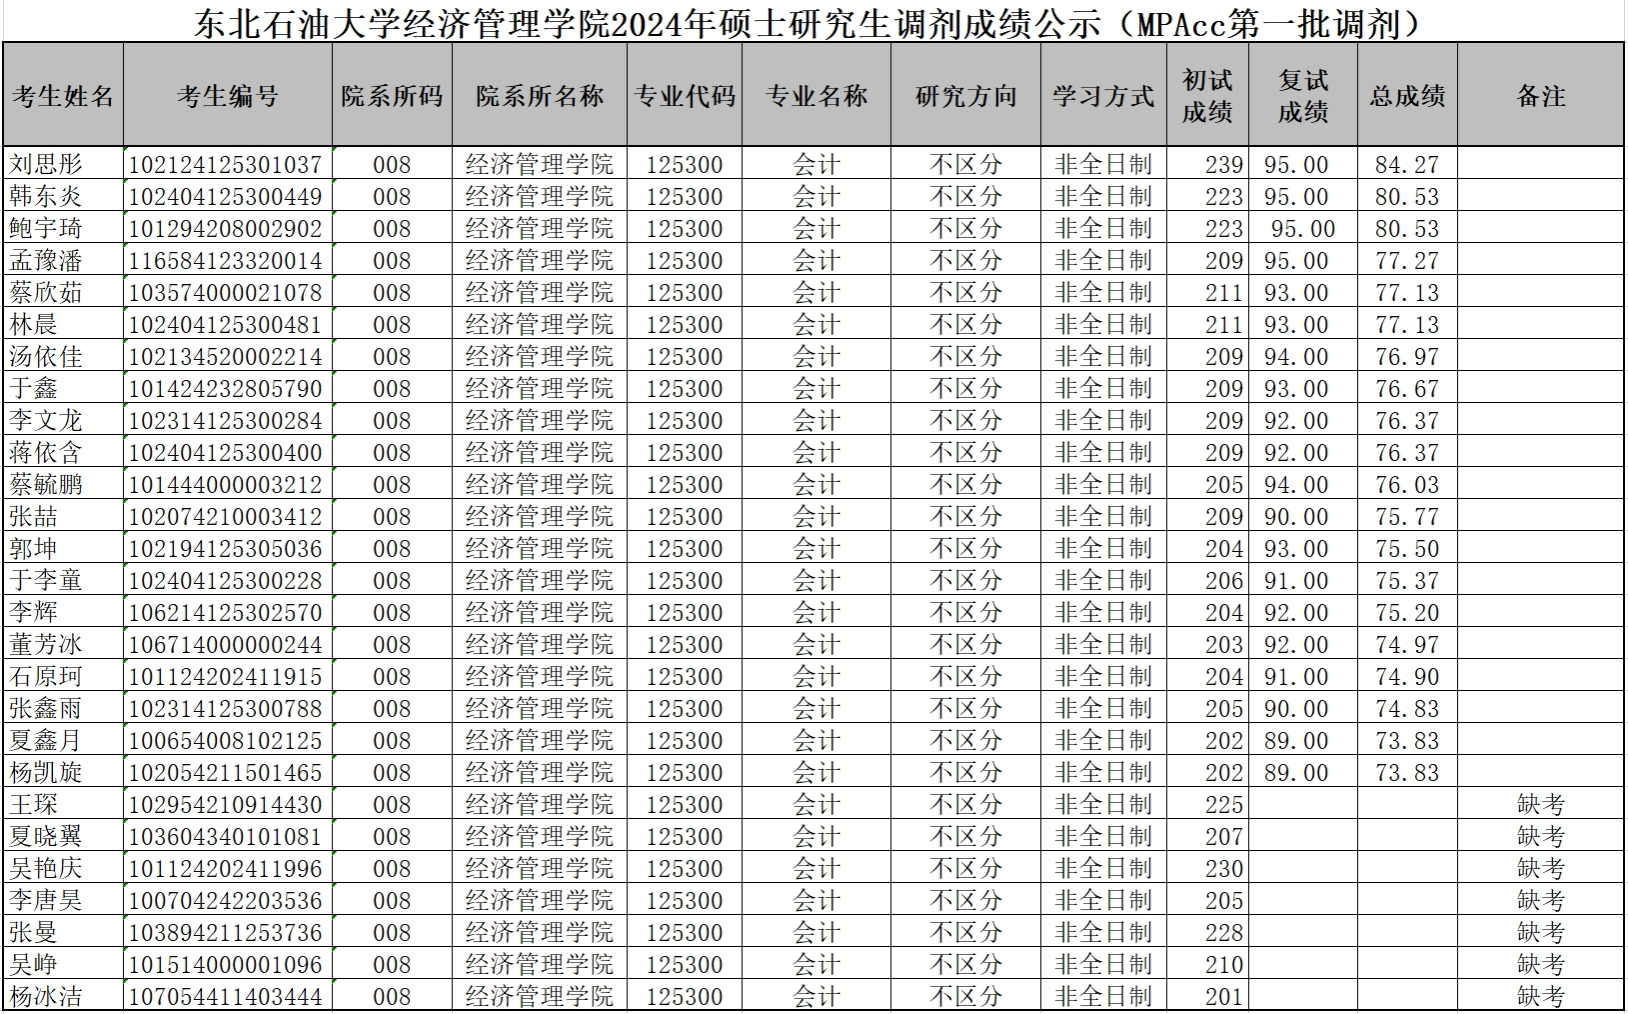1628x1014 pixels.
Task: Click the table title text at top
Action: [x=806, y=22]
